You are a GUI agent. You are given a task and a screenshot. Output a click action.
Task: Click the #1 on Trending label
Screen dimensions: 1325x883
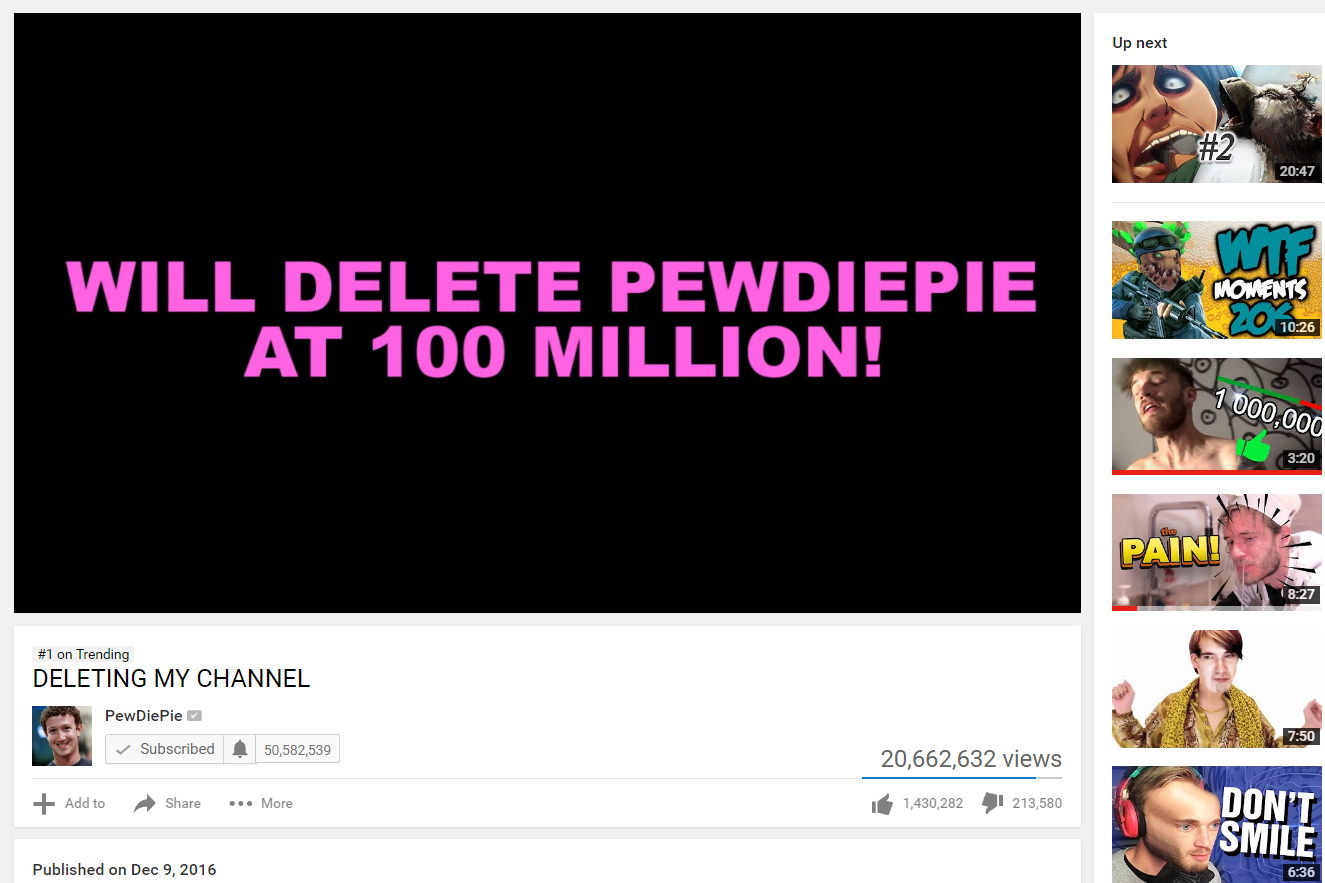click(83, 654)
